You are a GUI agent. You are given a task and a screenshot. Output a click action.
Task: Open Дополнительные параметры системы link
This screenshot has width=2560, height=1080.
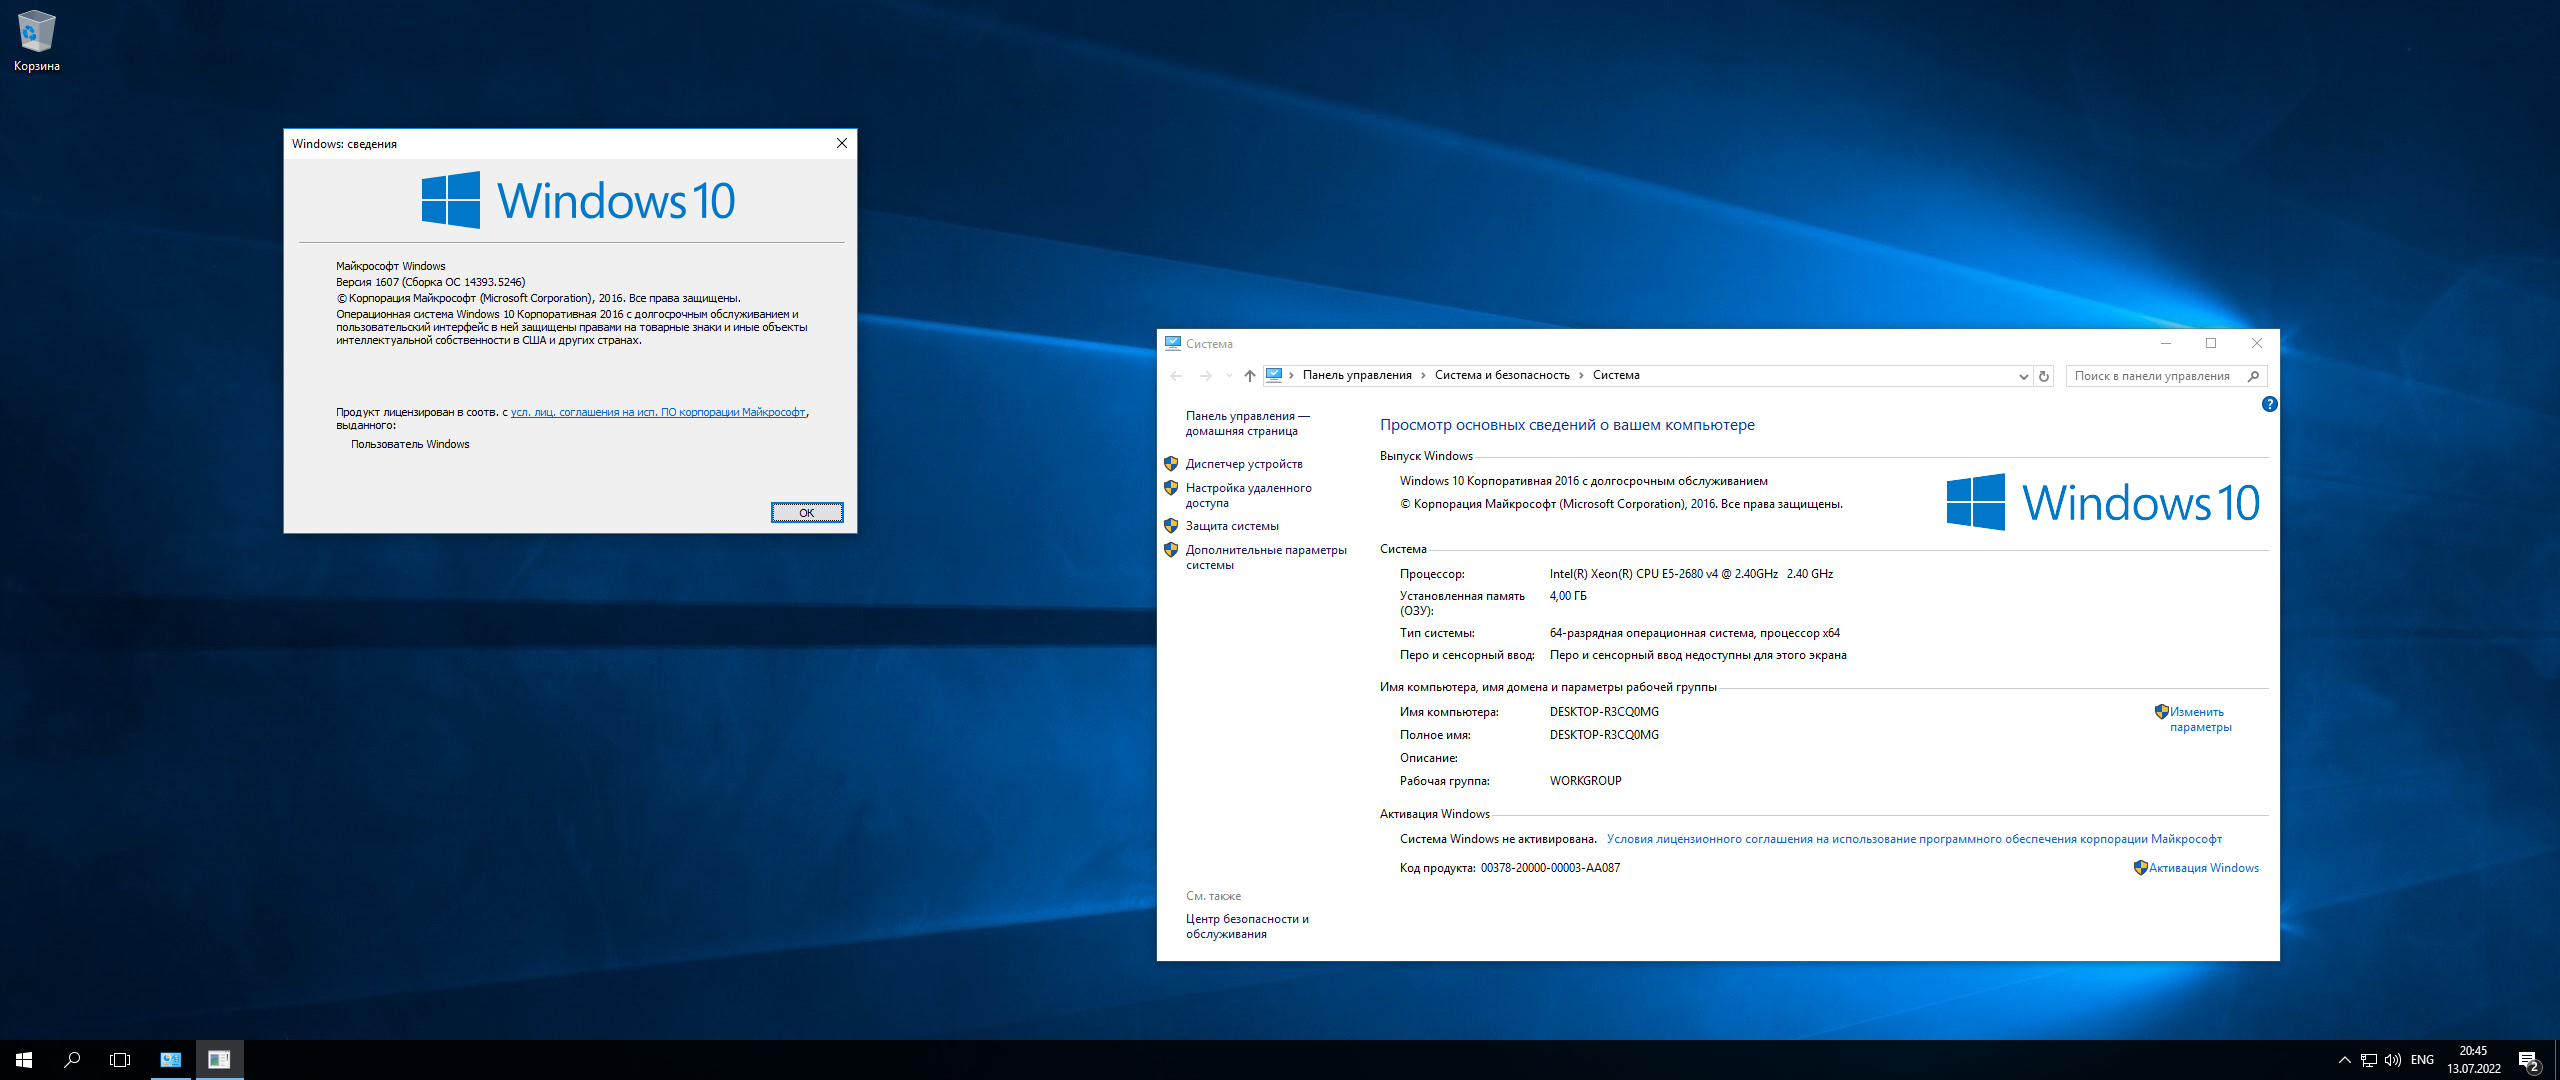pyautogui.click(x=1266, y=557)
